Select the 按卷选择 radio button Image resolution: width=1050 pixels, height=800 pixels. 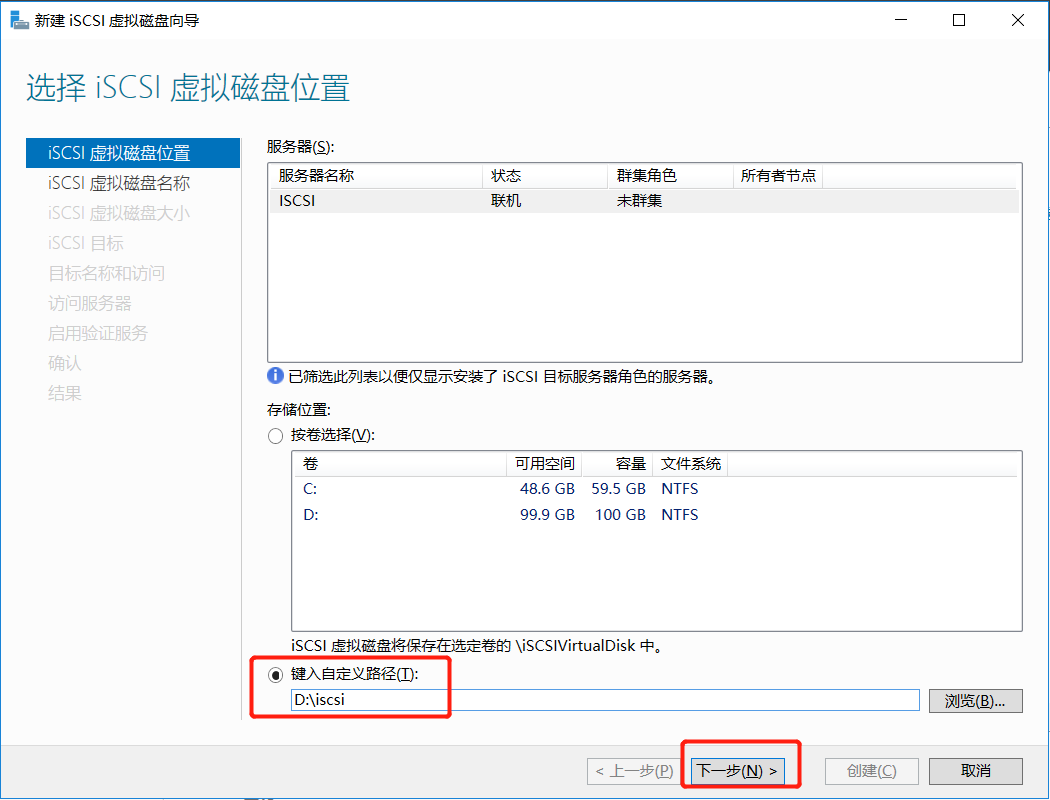(275, 435)
